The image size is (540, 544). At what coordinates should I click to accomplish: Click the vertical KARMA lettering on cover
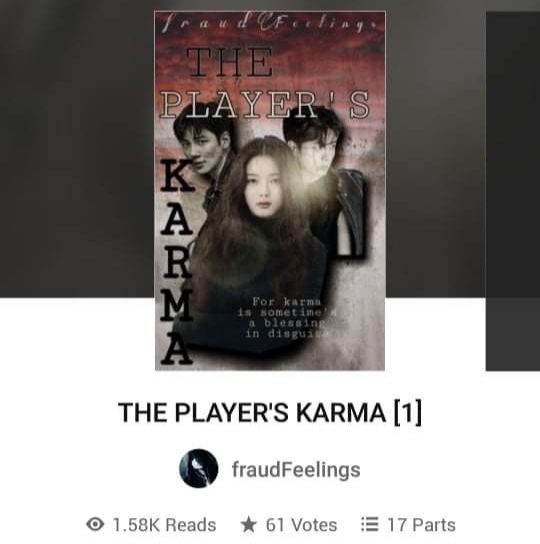pyautogui.click(x=177, y=263)
